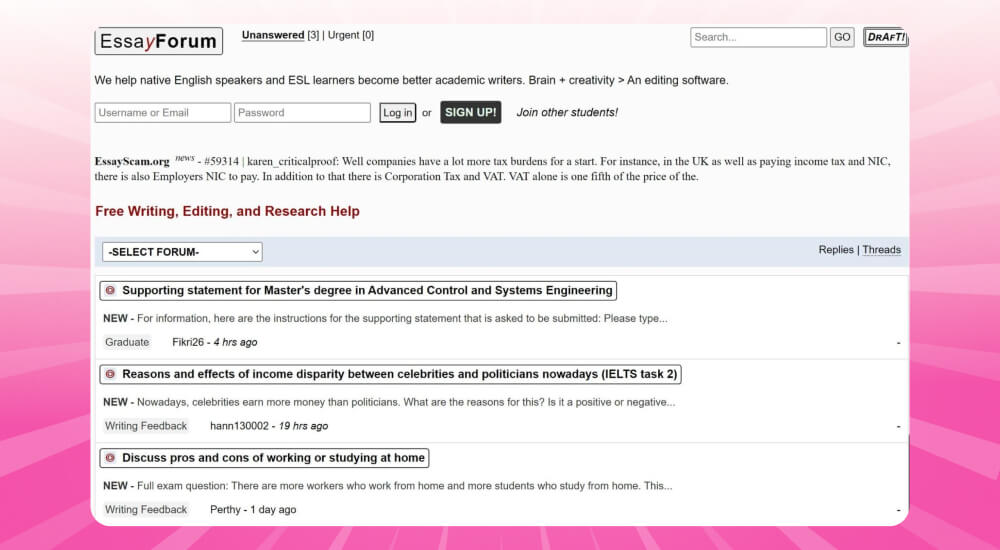Select Writing Feedback tag under hann130002's post

click(146, 426)
